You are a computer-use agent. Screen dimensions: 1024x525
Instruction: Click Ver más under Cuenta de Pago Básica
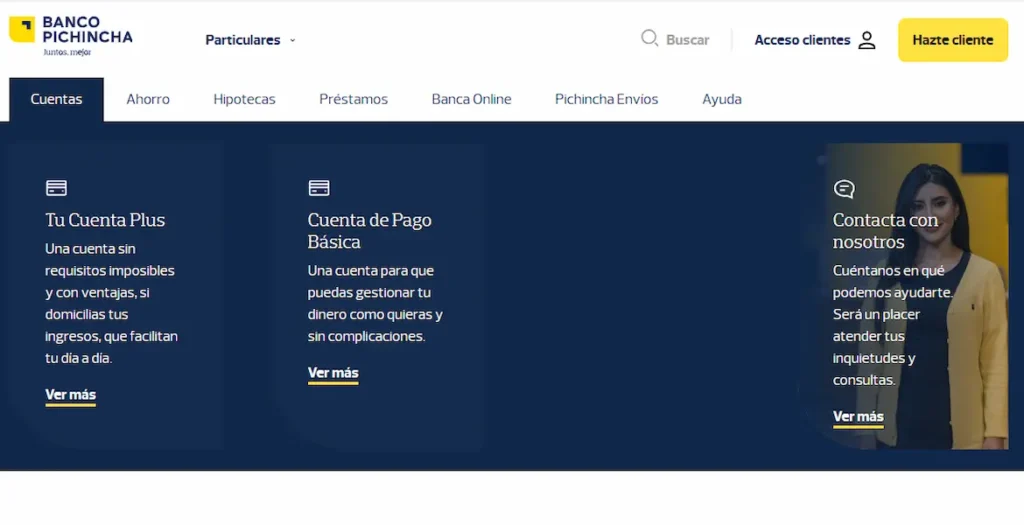pyautogui.click(x=333, y=374)
